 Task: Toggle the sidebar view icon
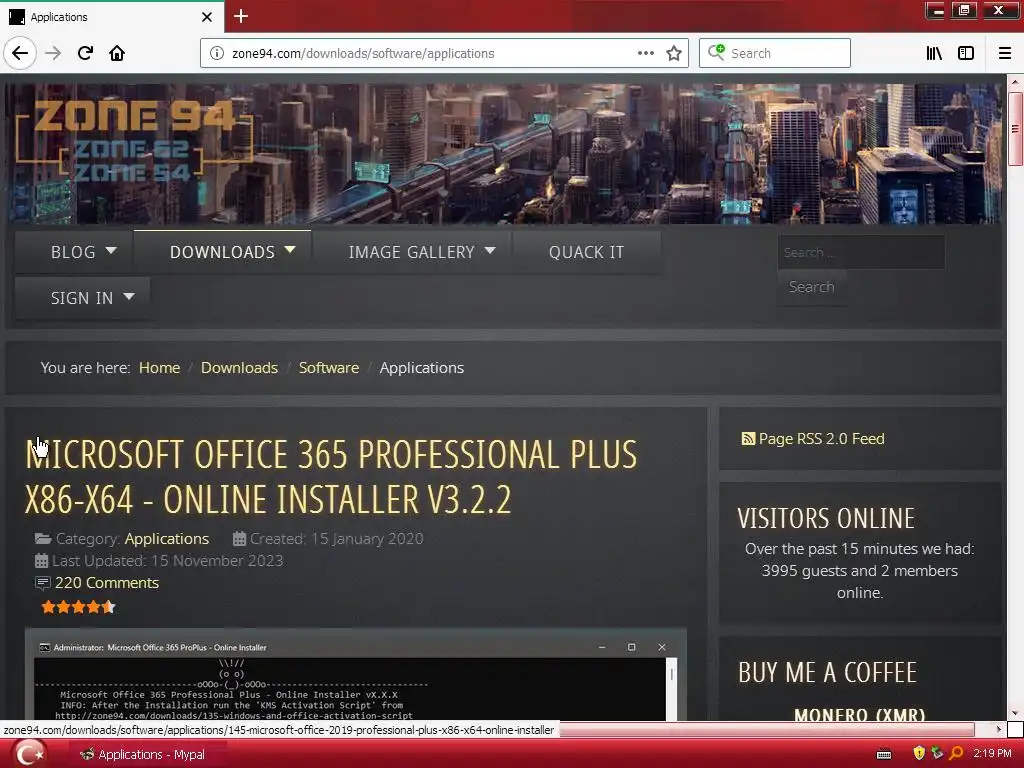(966, 53)
